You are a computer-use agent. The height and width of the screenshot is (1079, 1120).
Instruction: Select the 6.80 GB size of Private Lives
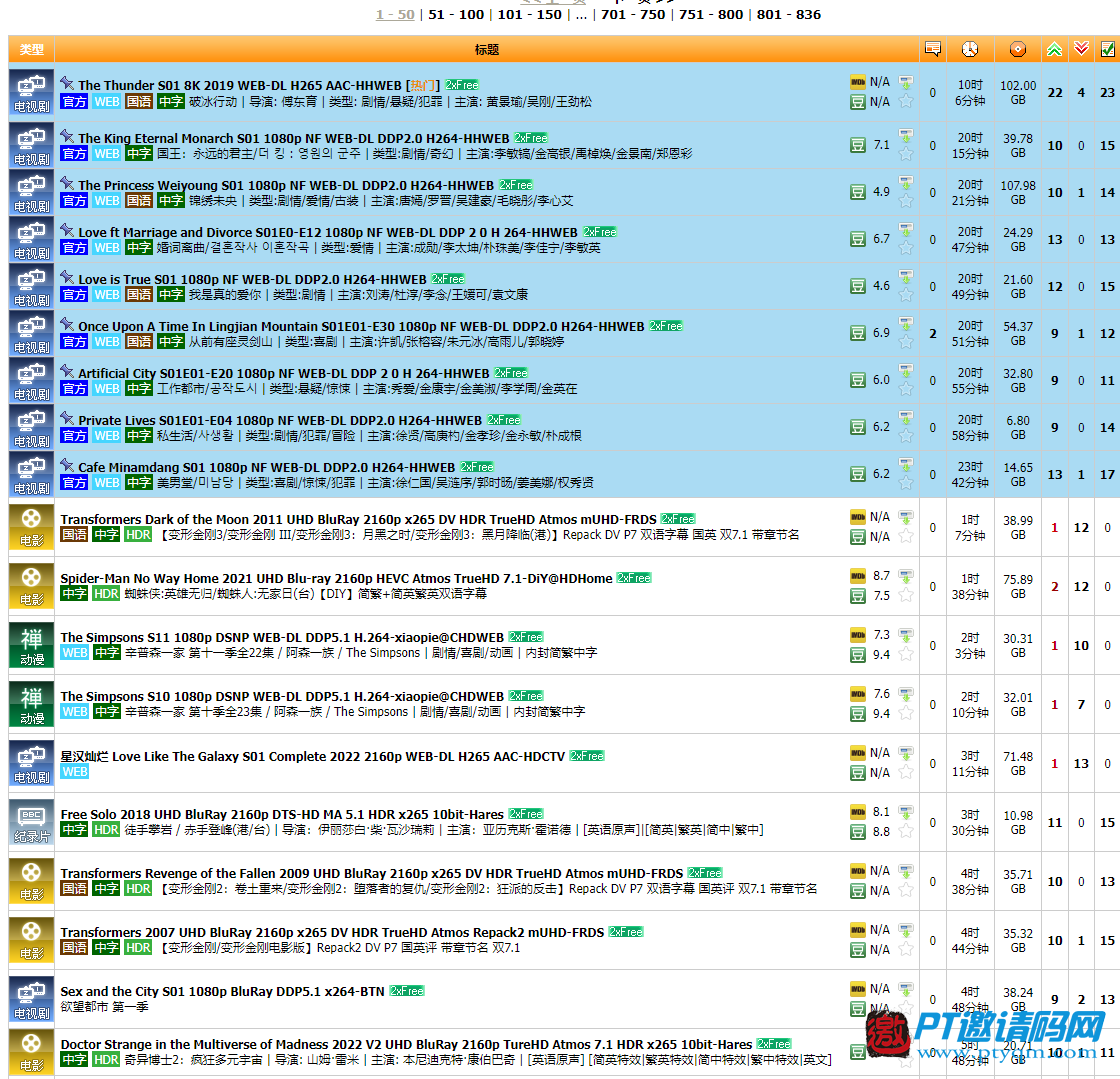pyautogui.click(x=1018, y=427)
